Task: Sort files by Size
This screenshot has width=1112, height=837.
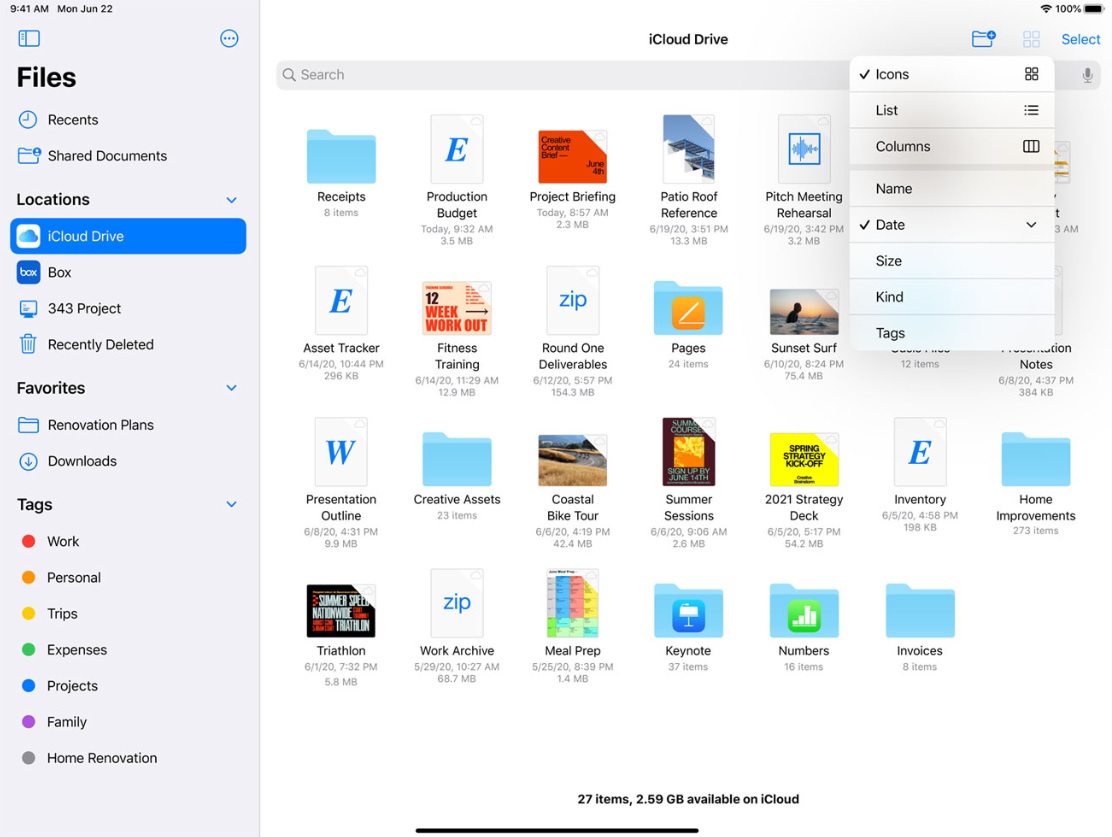Action: [x=951, y=261]
